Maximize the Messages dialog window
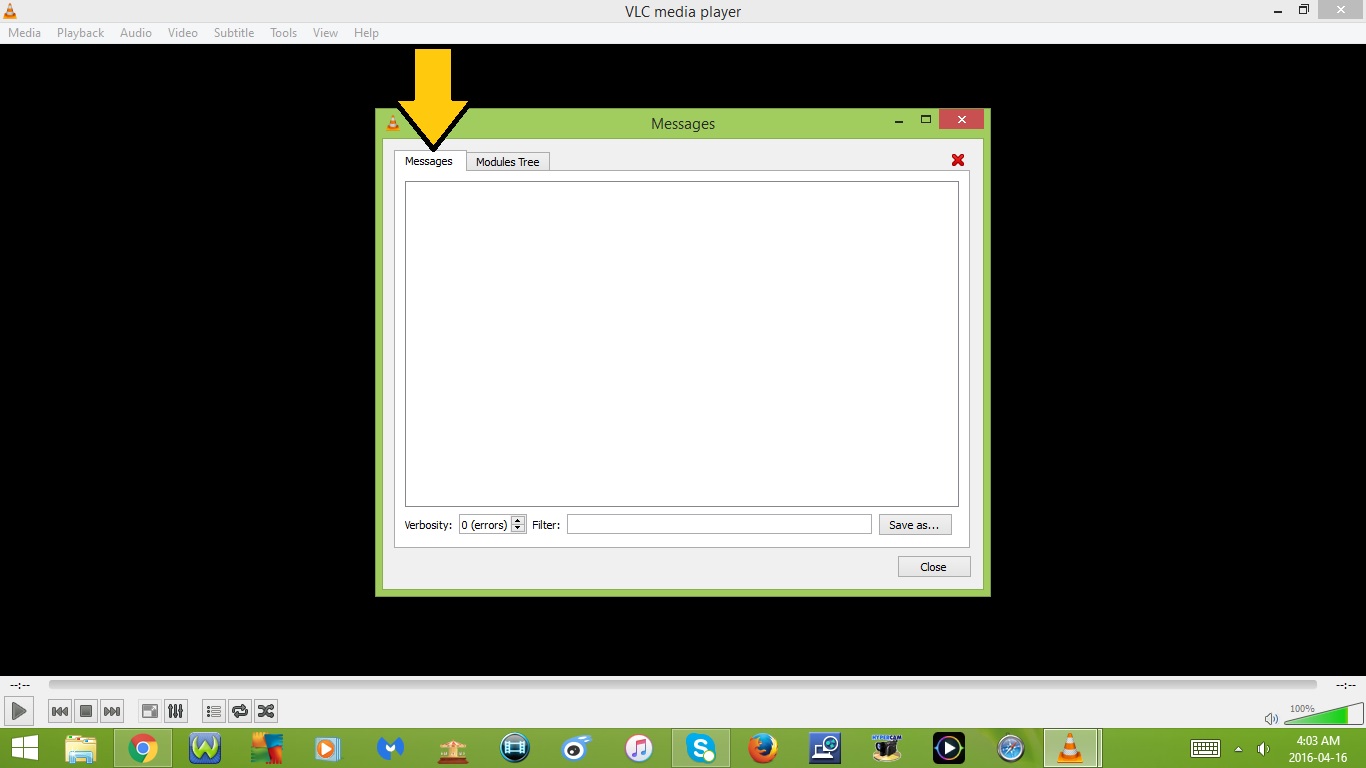 926,120
